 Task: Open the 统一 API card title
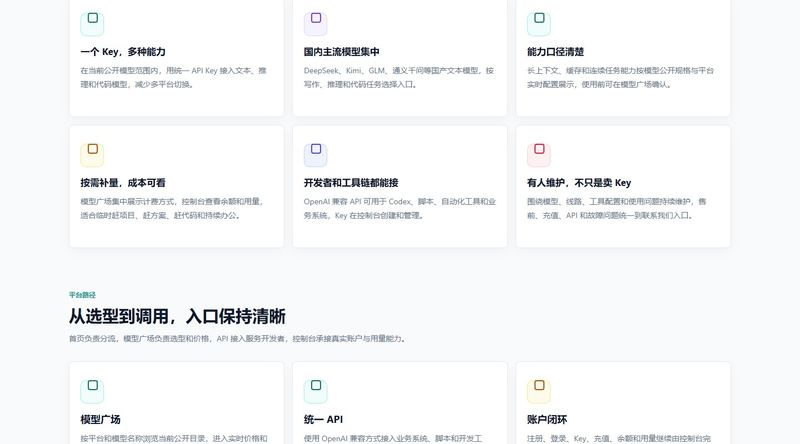coord(323,420)
